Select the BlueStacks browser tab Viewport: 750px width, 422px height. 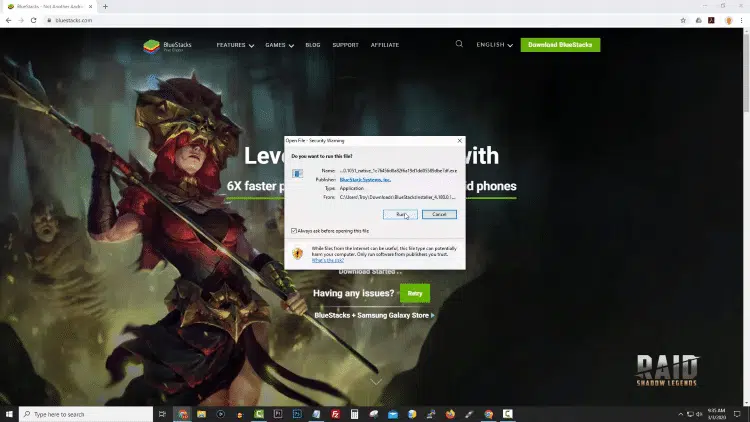tap(49, 7)
